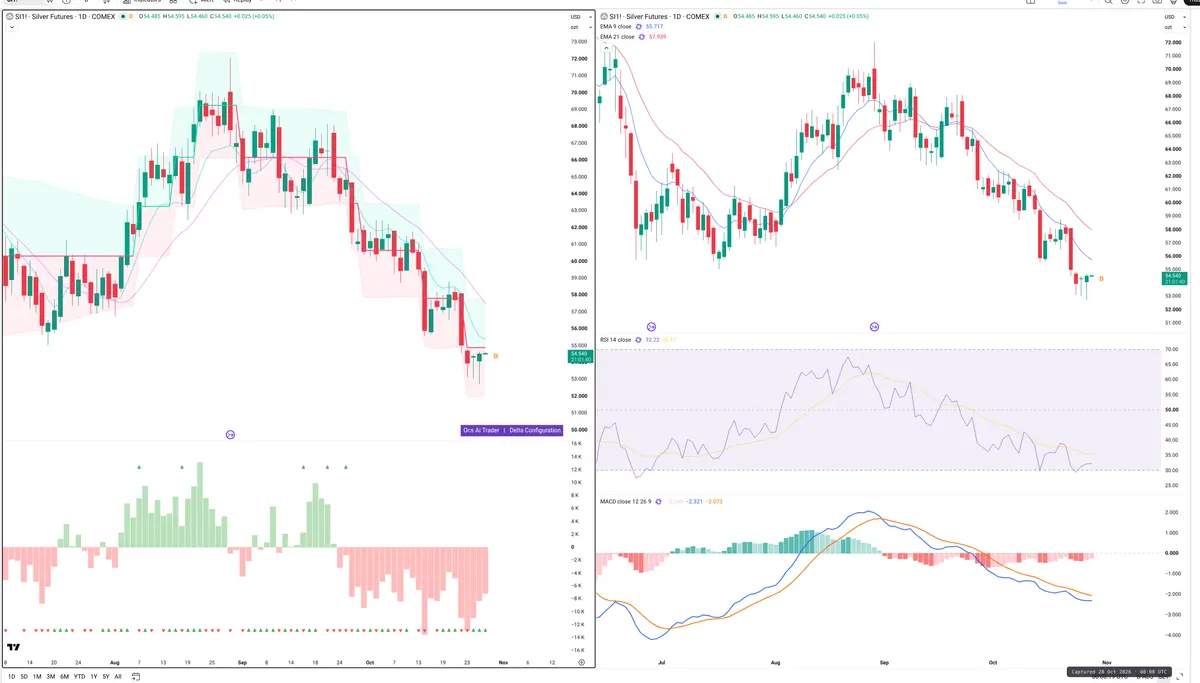Click the purple icon beside EMA 21 close
This screenshot has width=1200, height=683.
tap(642, 37)
